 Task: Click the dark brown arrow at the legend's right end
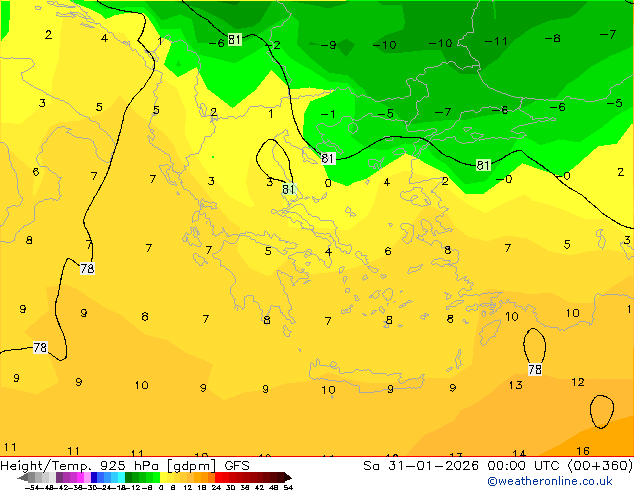click(x=288, y=477)
